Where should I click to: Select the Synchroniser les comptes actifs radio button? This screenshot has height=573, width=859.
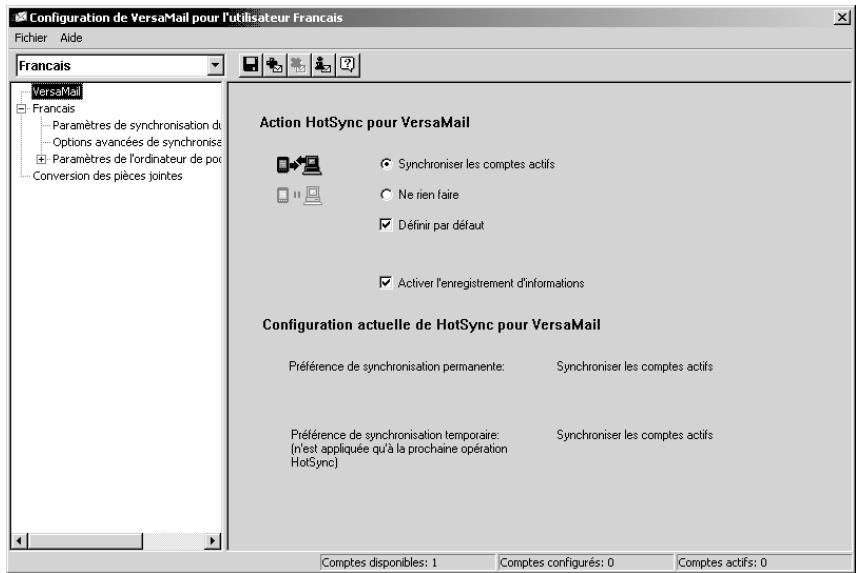tap(386, 164)
